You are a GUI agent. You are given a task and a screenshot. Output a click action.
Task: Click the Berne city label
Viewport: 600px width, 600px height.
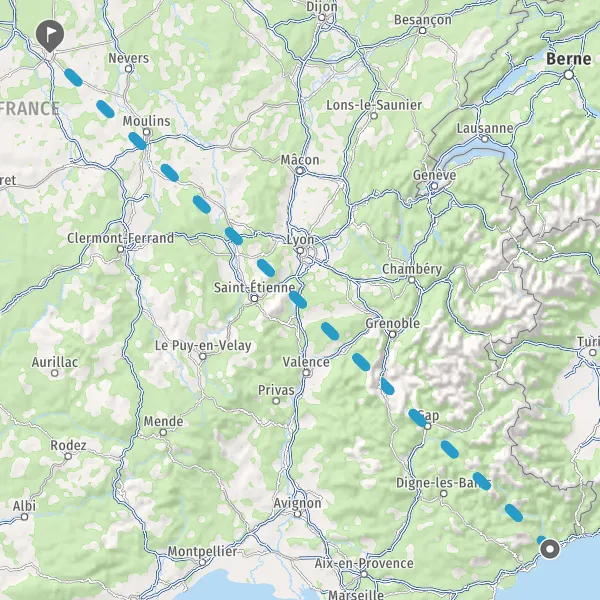click(569, 59)
